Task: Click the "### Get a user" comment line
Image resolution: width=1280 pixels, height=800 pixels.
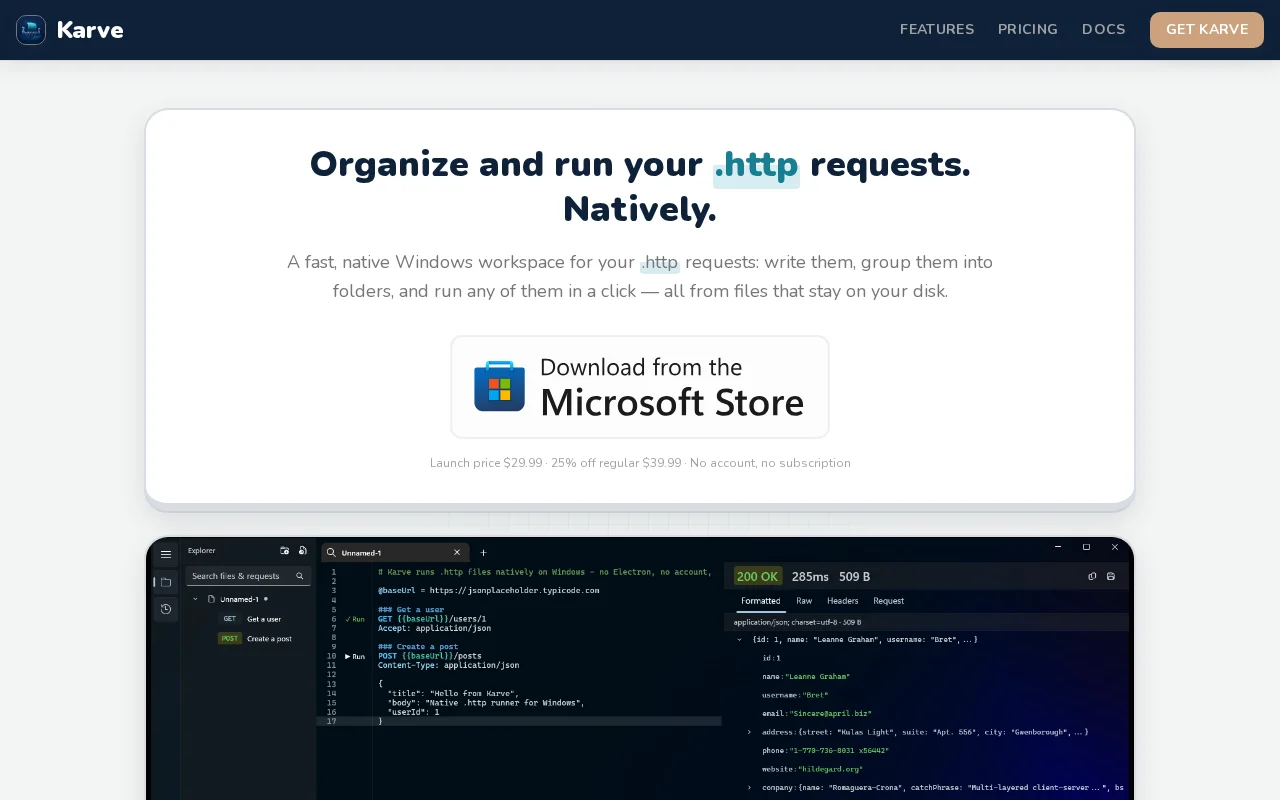Action: point(411,610)
